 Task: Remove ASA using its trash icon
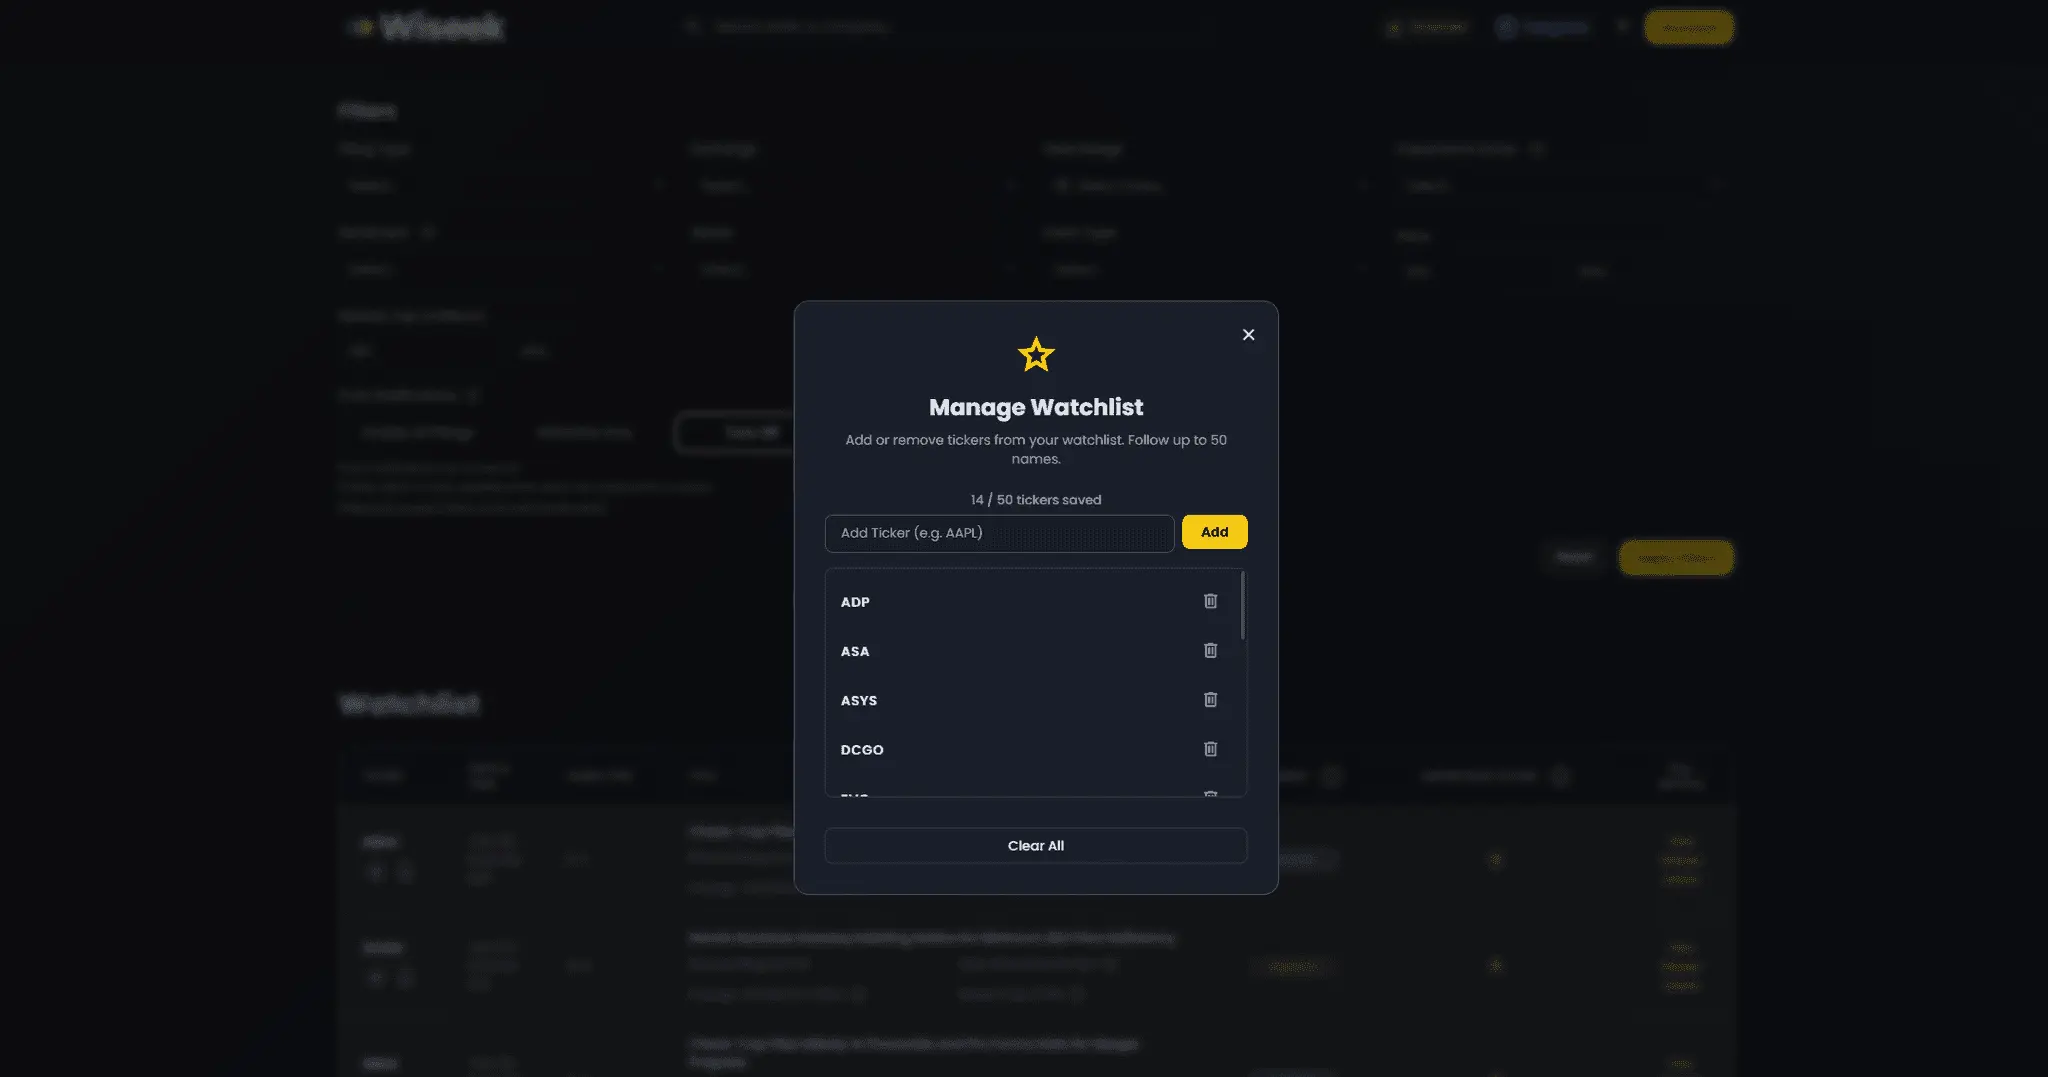point(1210,650)
